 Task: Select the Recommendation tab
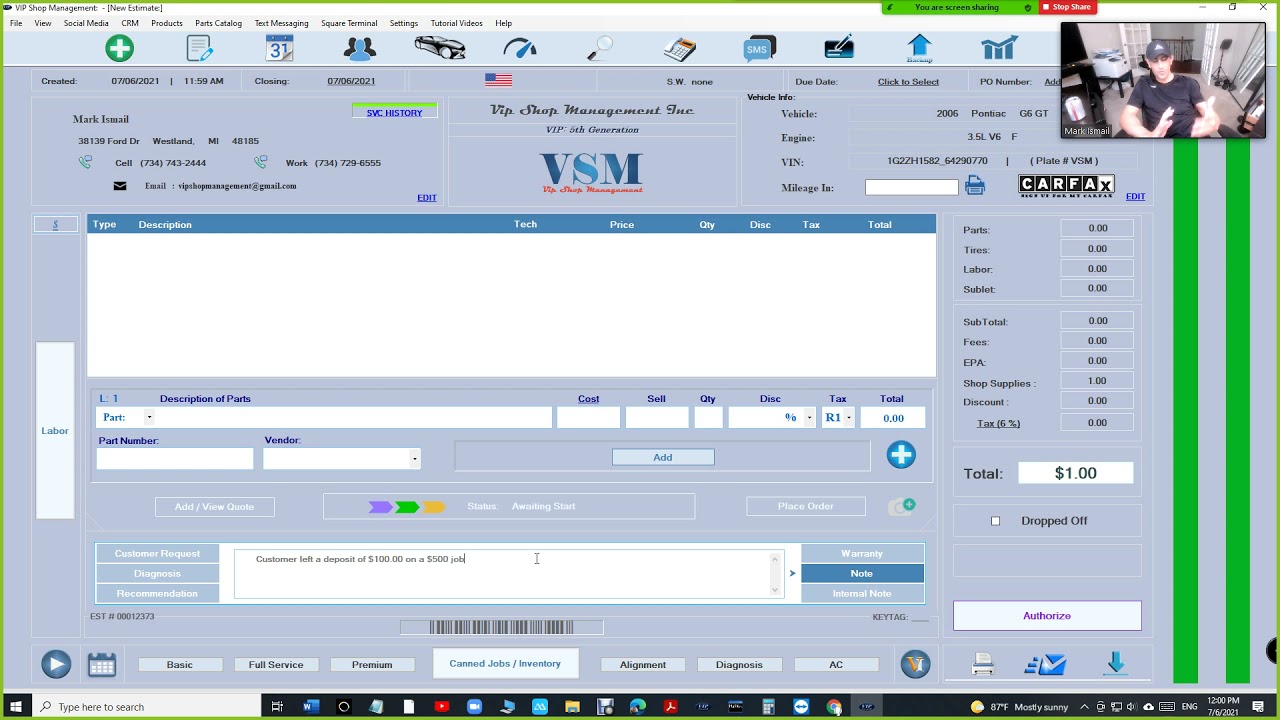[157, 594]
